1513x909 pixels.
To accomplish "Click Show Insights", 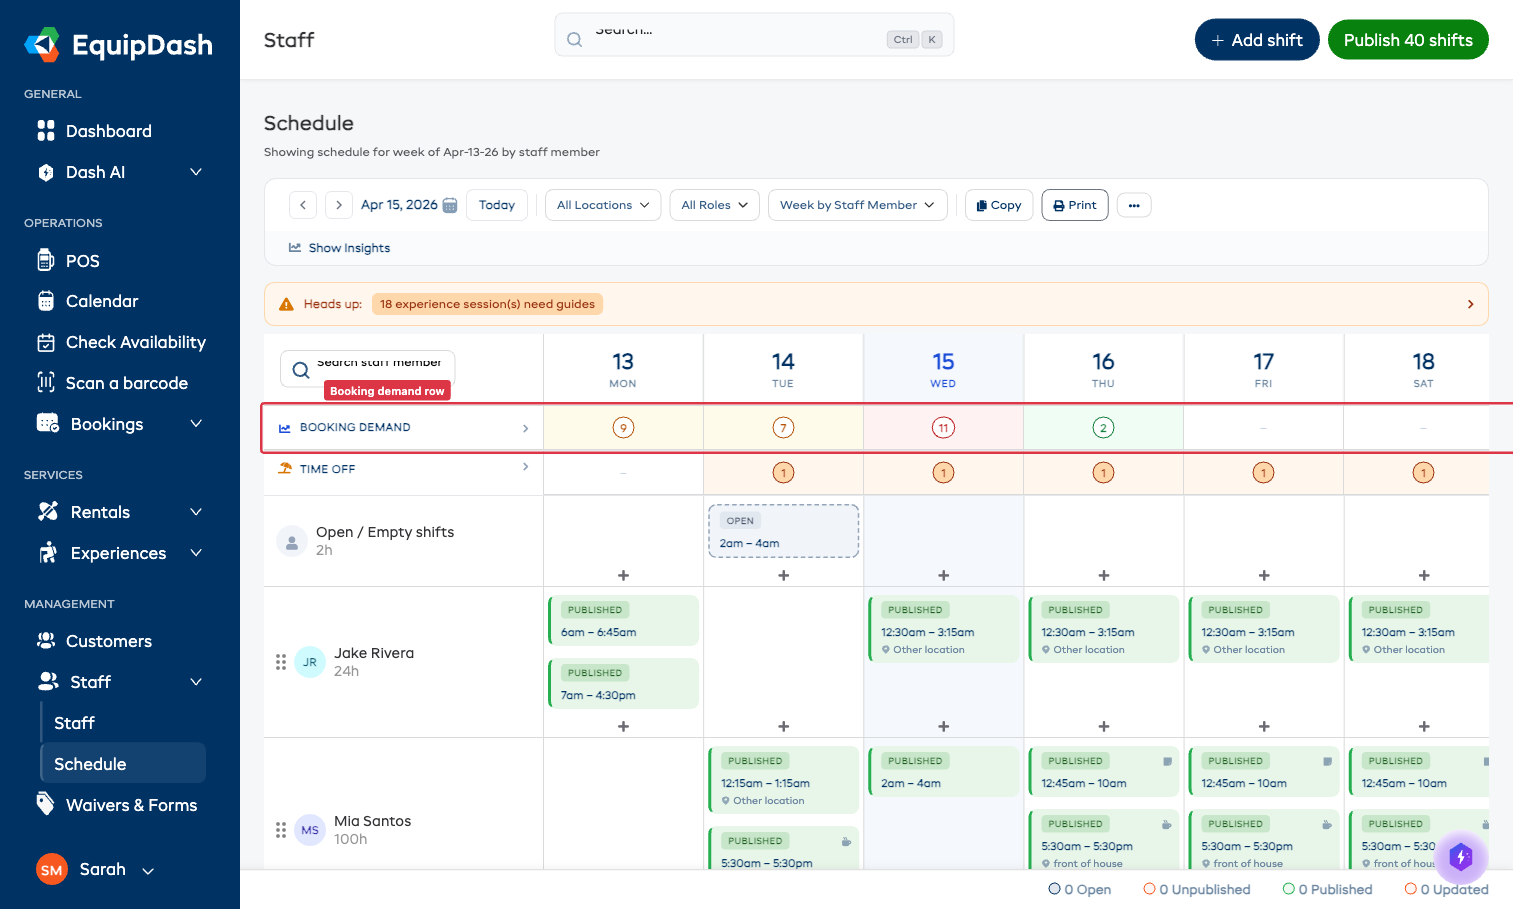I will point(340,248).
